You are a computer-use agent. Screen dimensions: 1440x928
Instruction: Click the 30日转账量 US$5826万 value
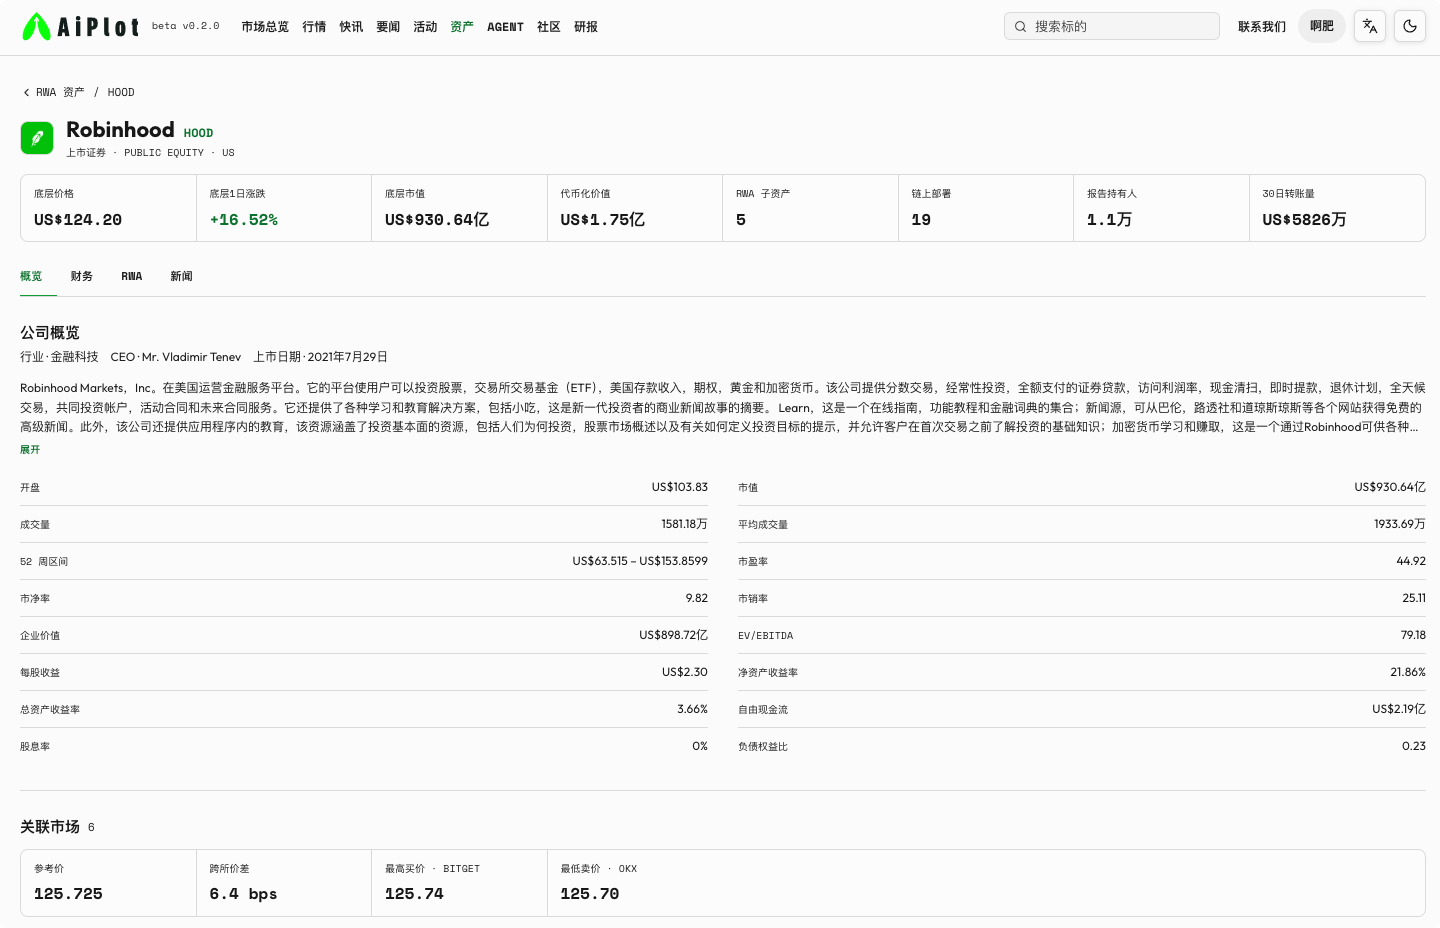click(x=1305, y=220)
